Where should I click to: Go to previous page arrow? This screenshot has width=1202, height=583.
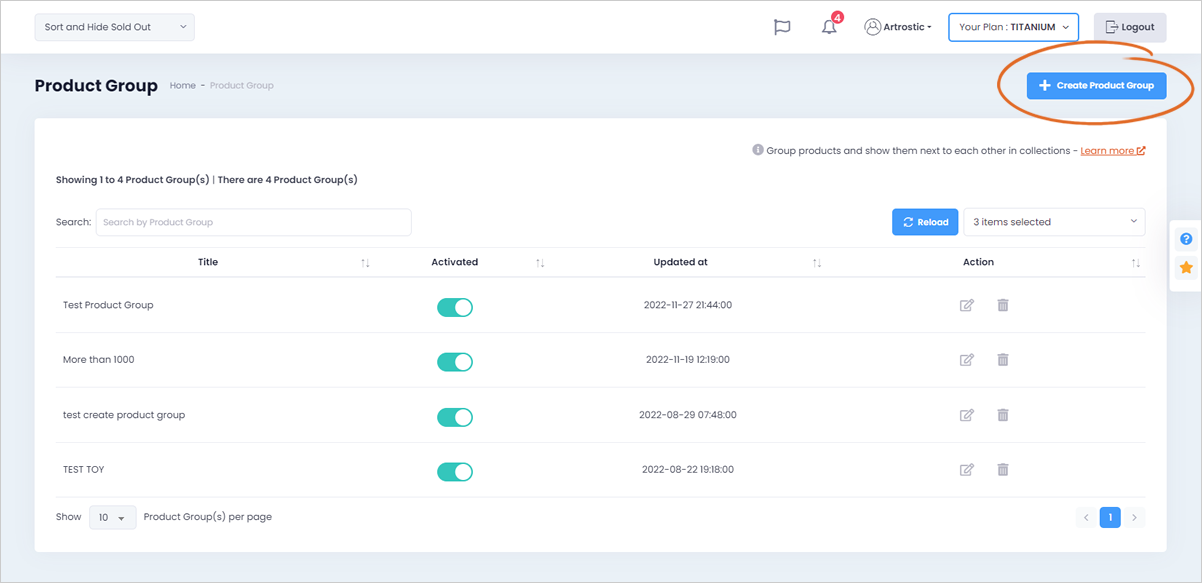point(1086,517)
